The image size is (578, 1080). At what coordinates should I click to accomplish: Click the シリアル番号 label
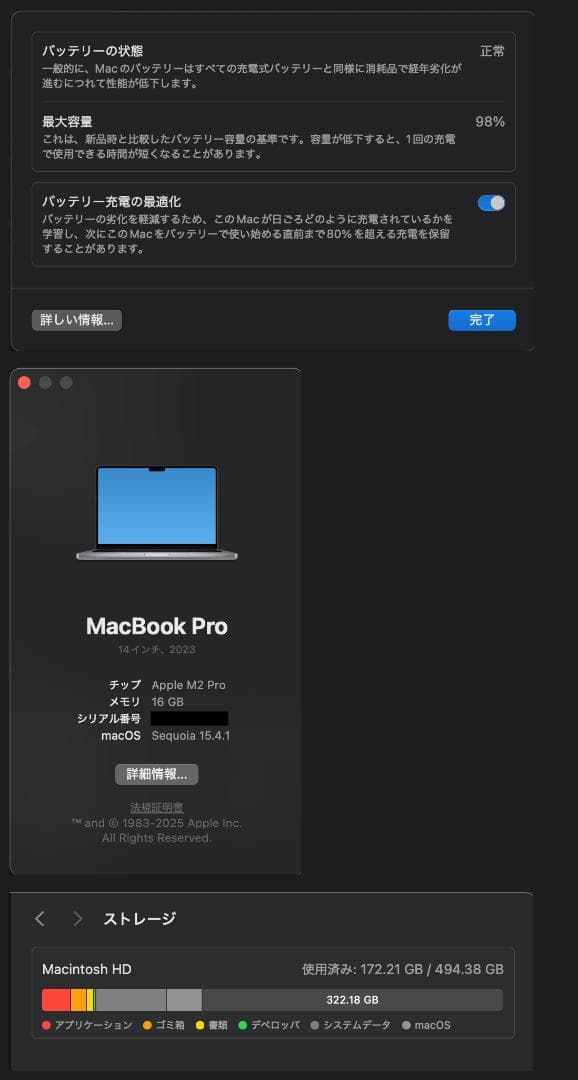[109, 718]
